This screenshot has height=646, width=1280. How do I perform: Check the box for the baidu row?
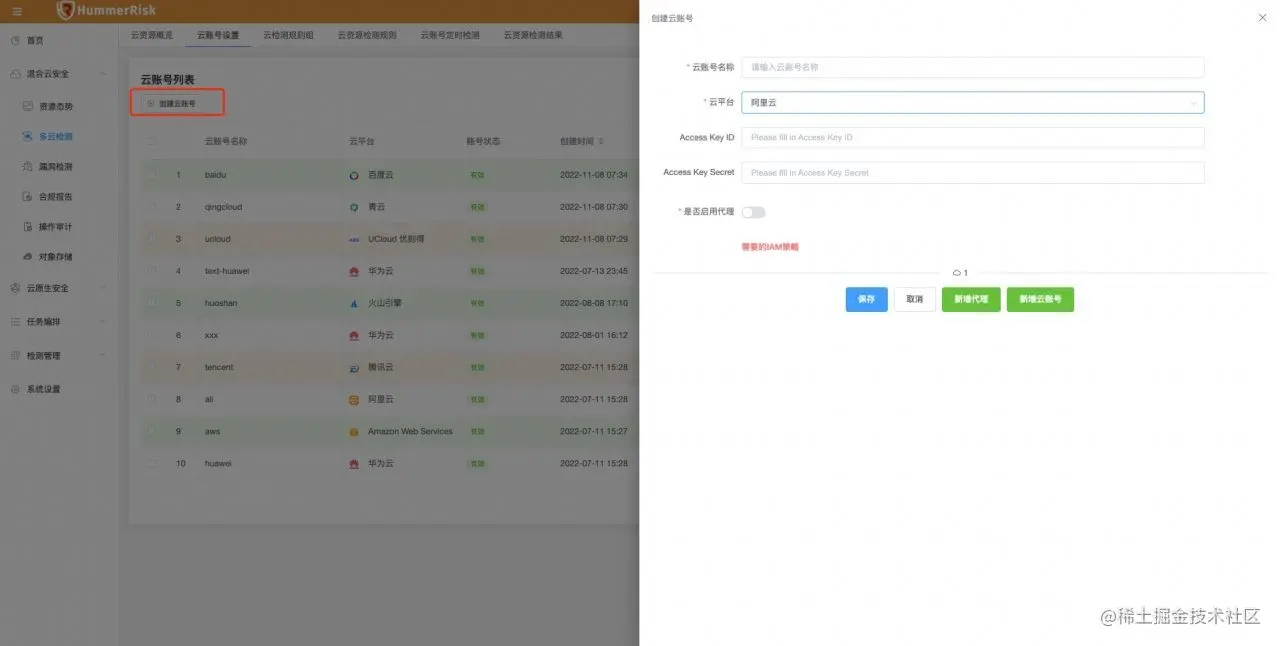click(x=152, y=175)
